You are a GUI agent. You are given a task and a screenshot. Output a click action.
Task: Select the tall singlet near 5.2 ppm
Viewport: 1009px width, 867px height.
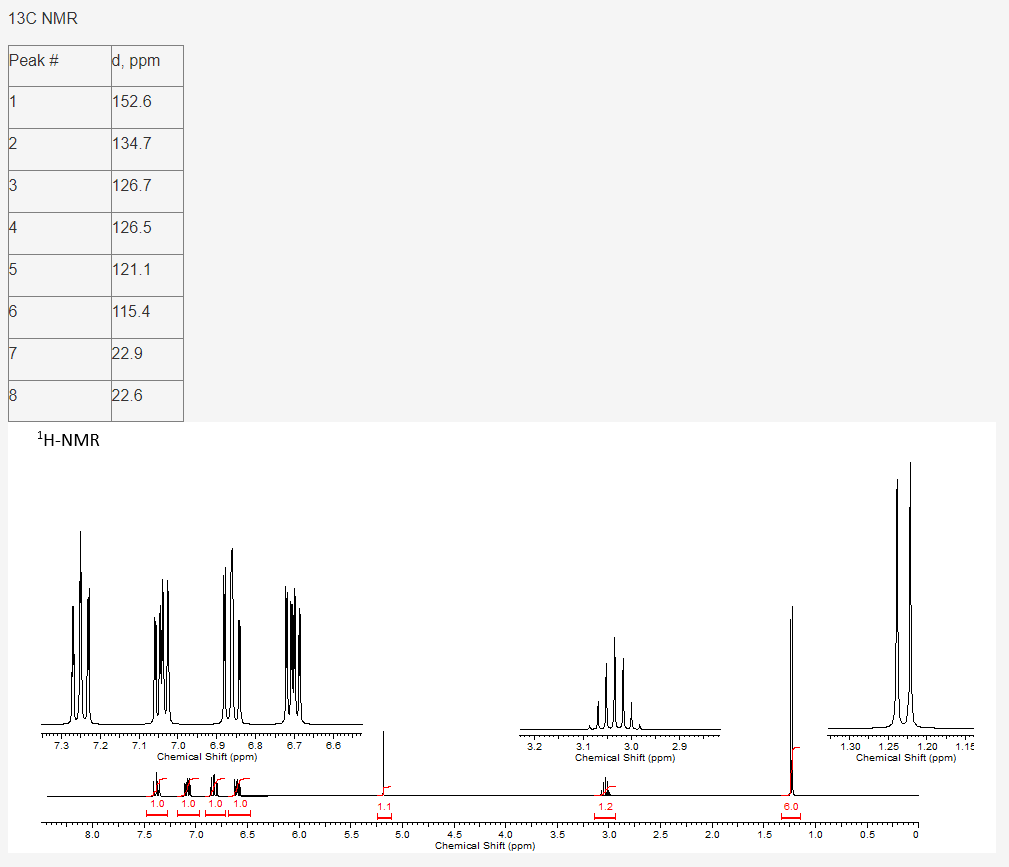pos(384,760)
